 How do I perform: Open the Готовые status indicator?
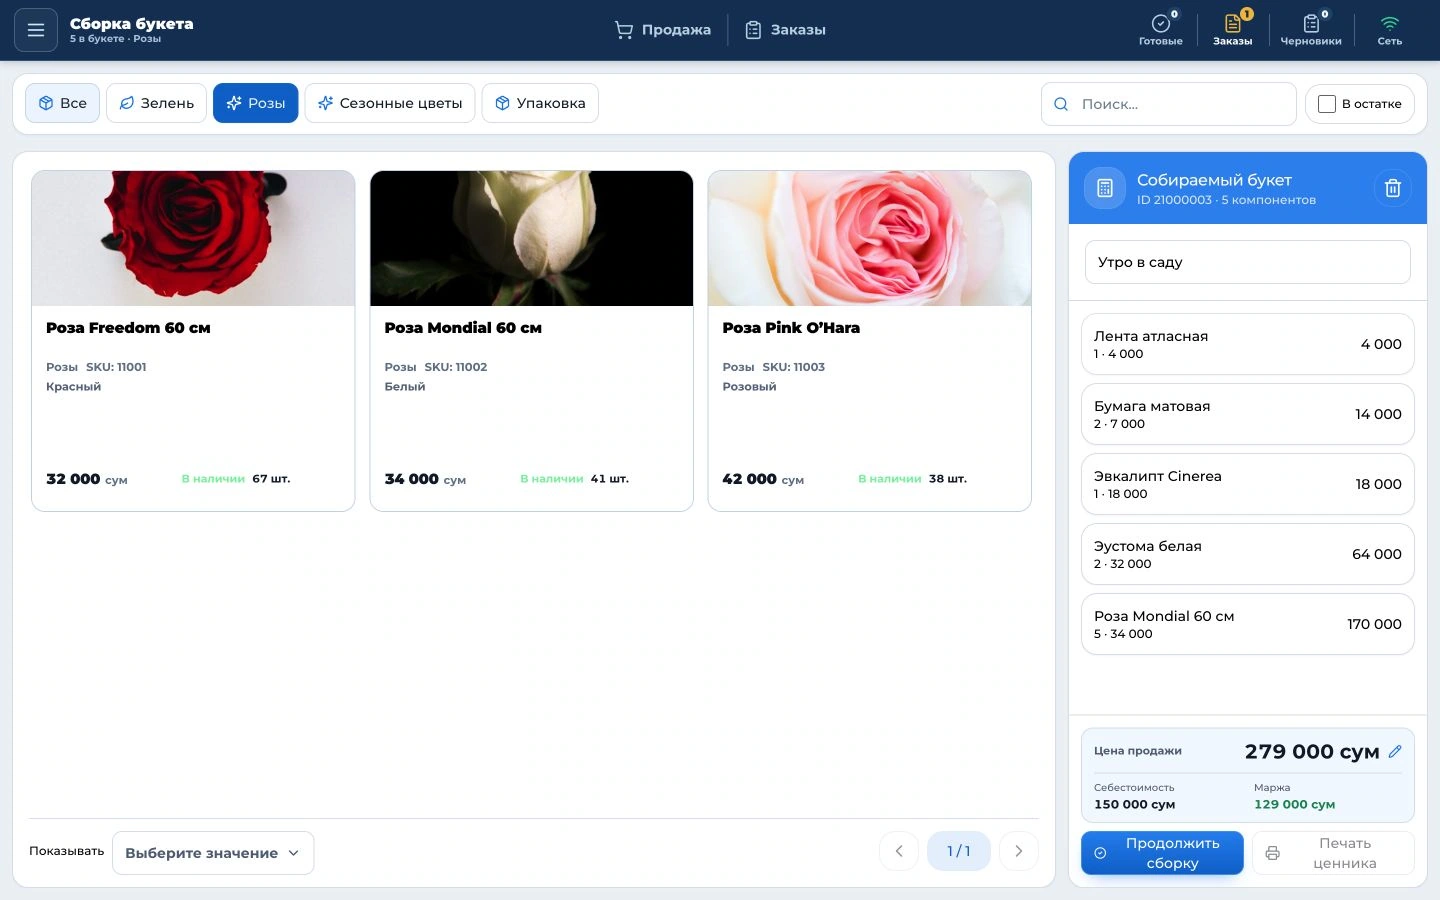point(1160,29)
